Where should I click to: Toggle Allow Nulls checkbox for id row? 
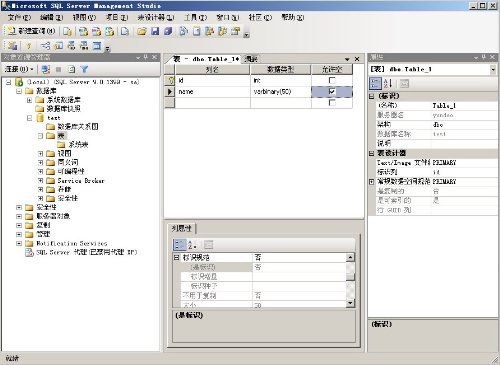pyautogui.click(x=332, y=80)
